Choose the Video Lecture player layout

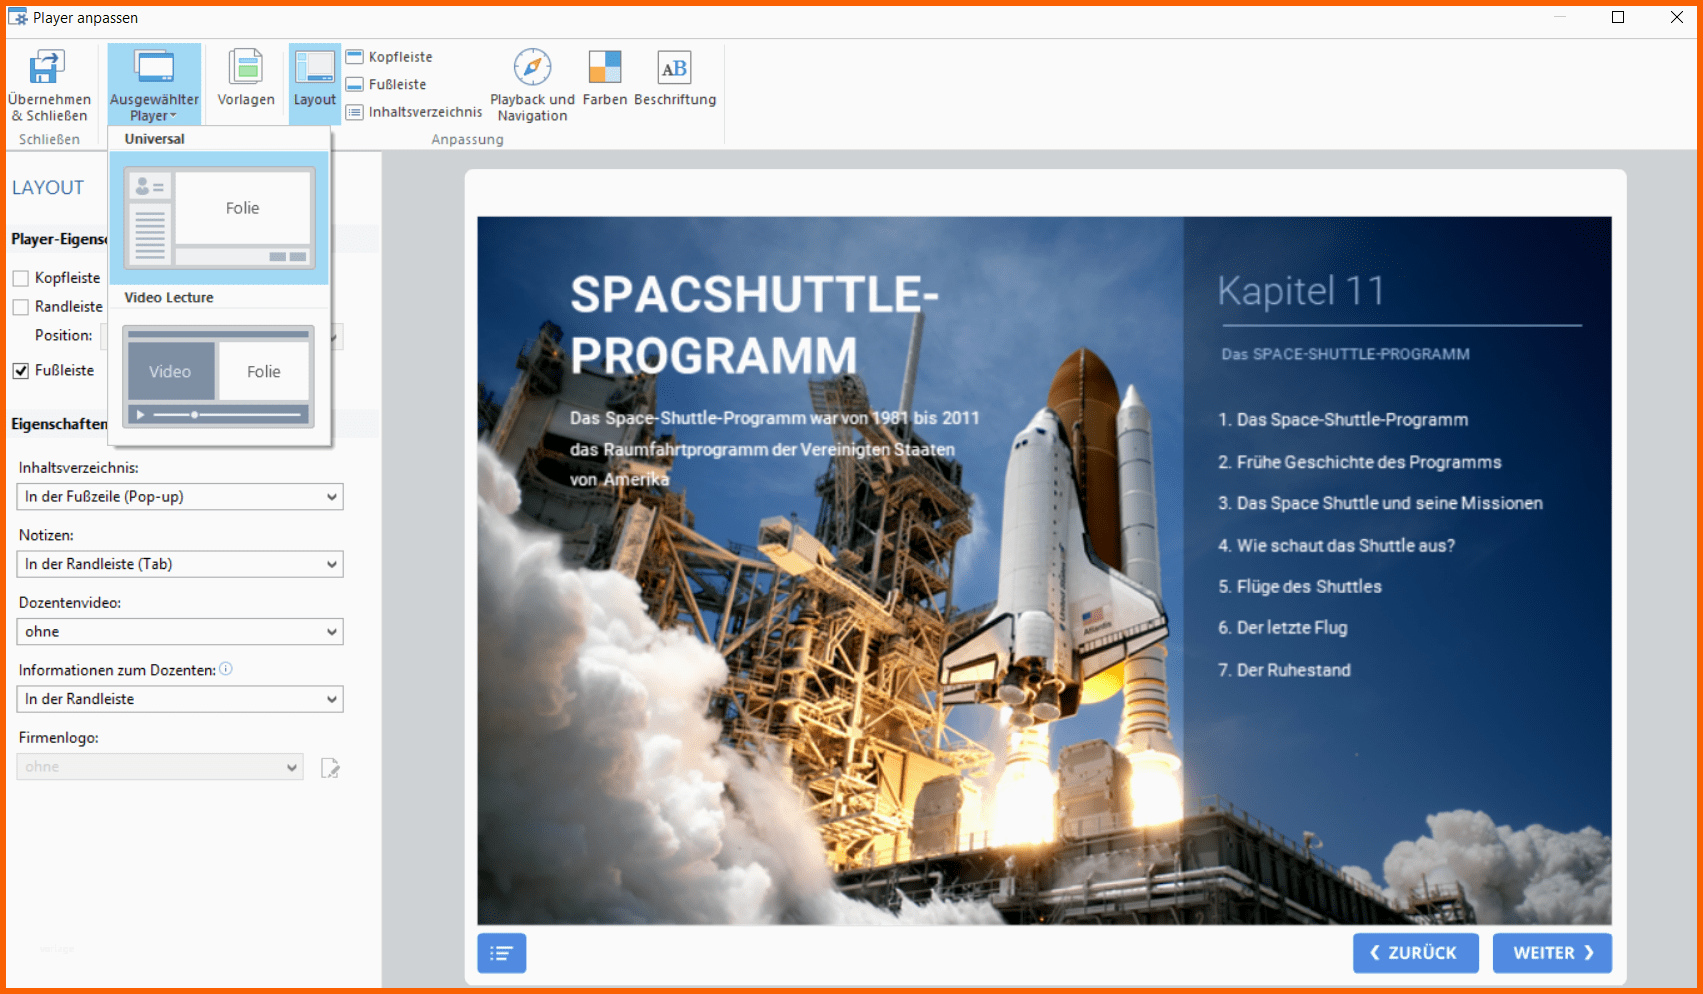coord(219,375)
